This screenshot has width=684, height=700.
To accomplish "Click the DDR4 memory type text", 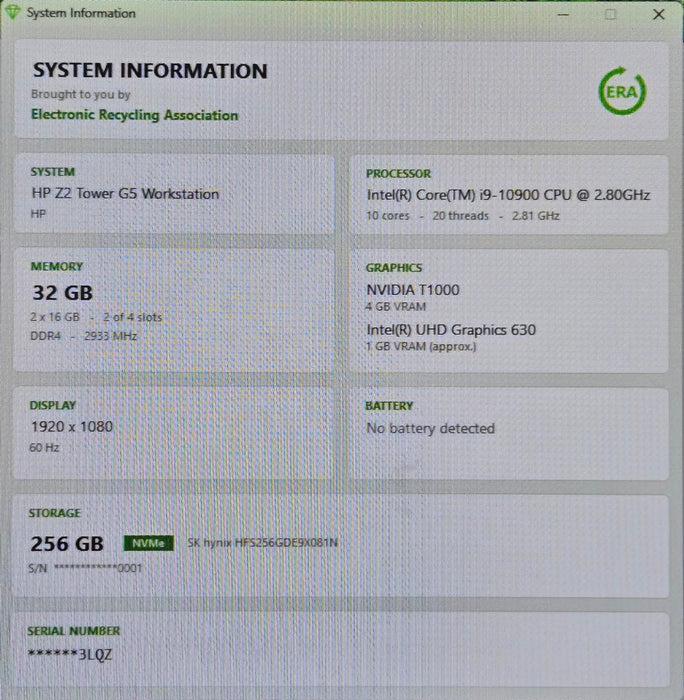I will pos(45,336).
